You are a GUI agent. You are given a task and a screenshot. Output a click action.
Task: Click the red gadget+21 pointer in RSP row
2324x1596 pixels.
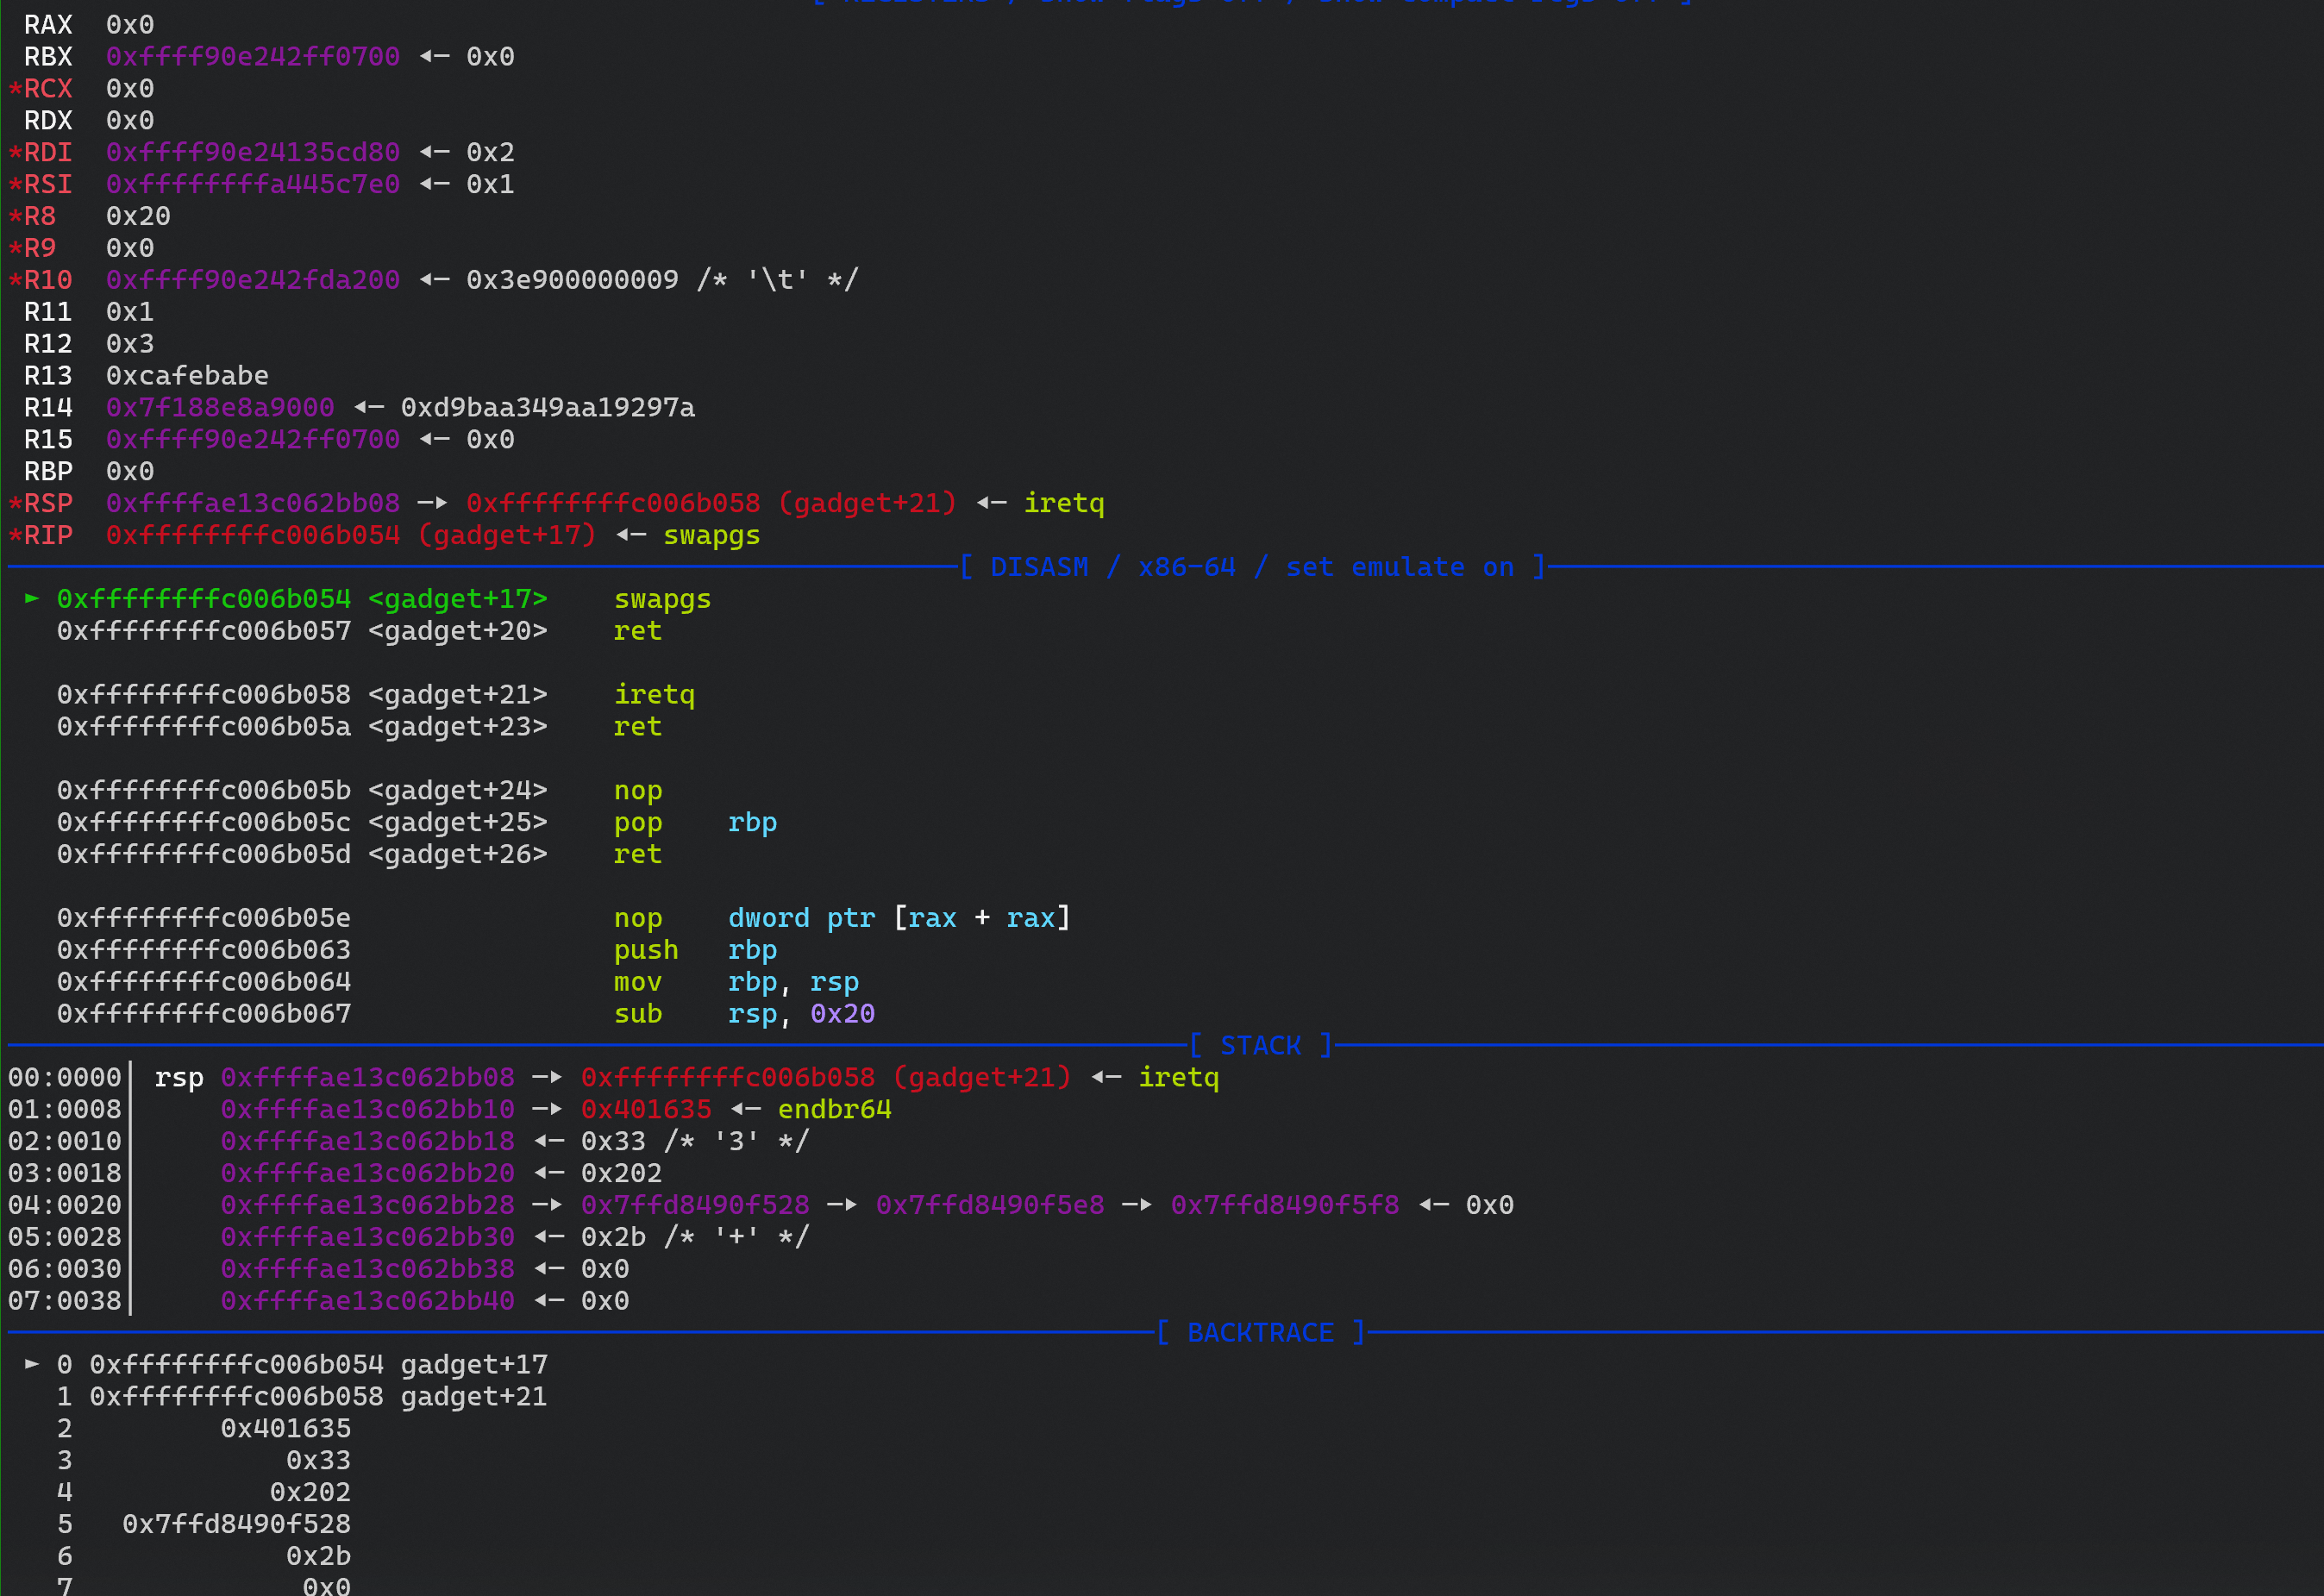[x=712, y=504]
